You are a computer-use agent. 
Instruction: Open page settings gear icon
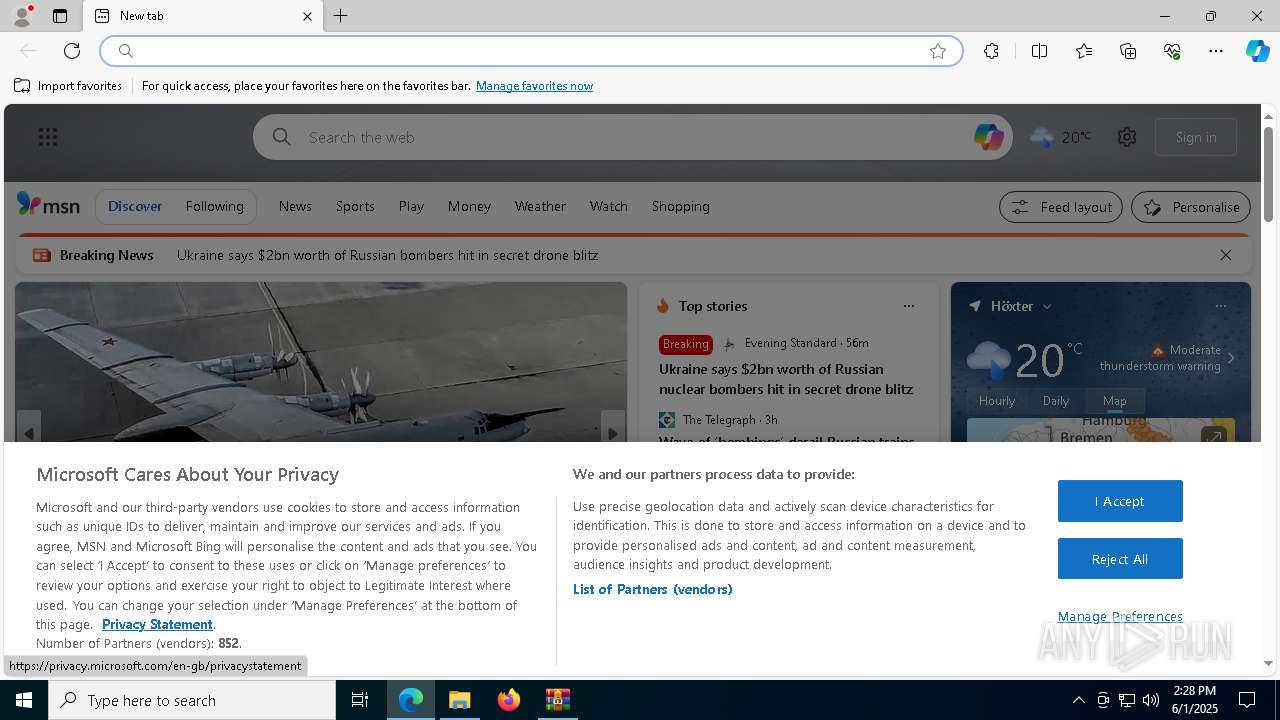[x=1127, y=137]
